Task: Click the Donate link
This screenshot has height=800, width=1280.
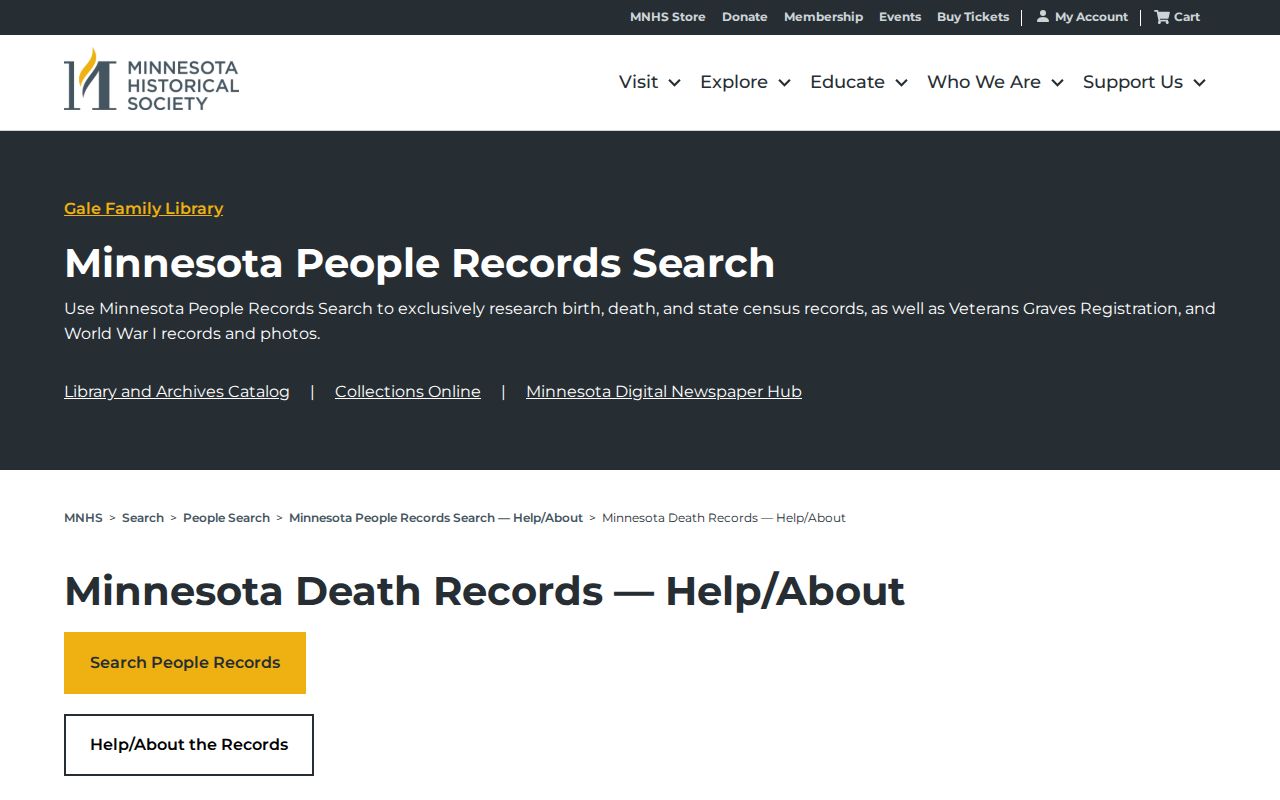Action: 745,17
